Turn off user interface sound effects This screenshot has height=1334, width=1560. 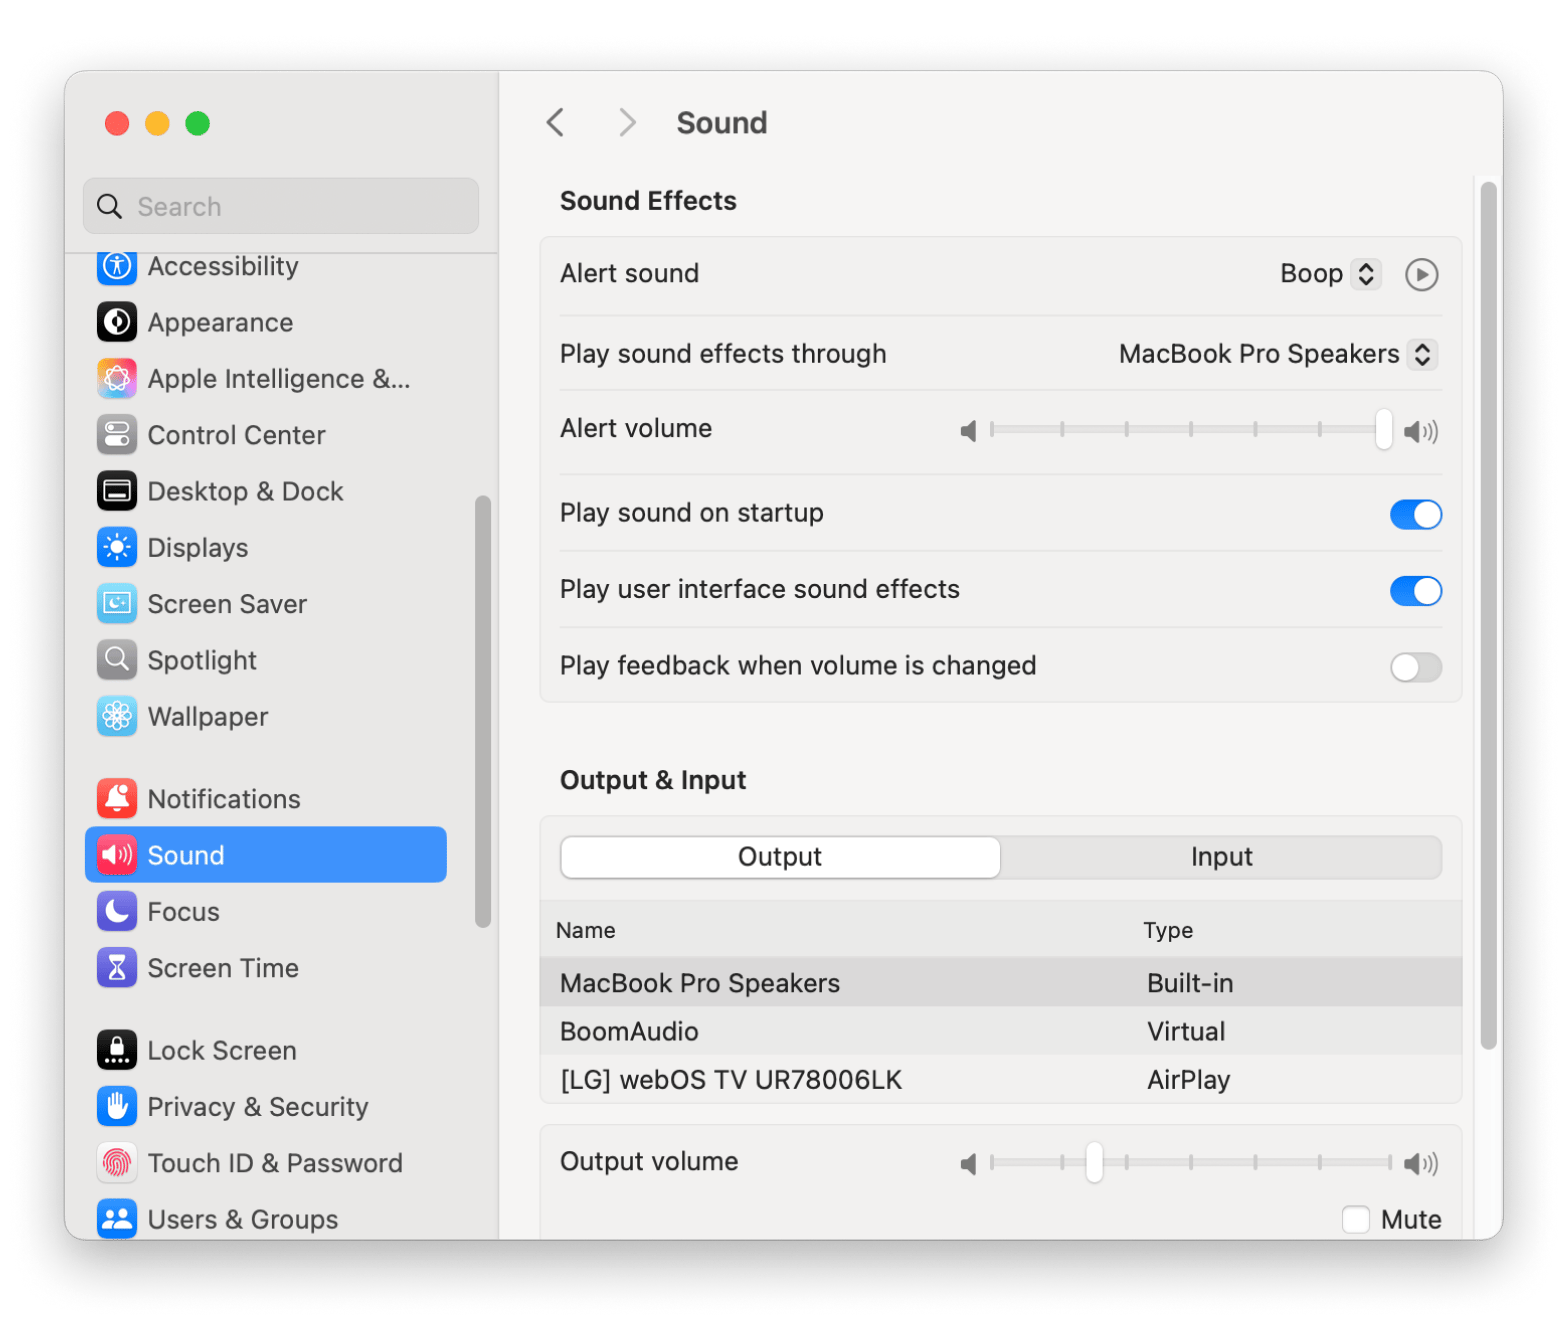tap(1415, 591)
